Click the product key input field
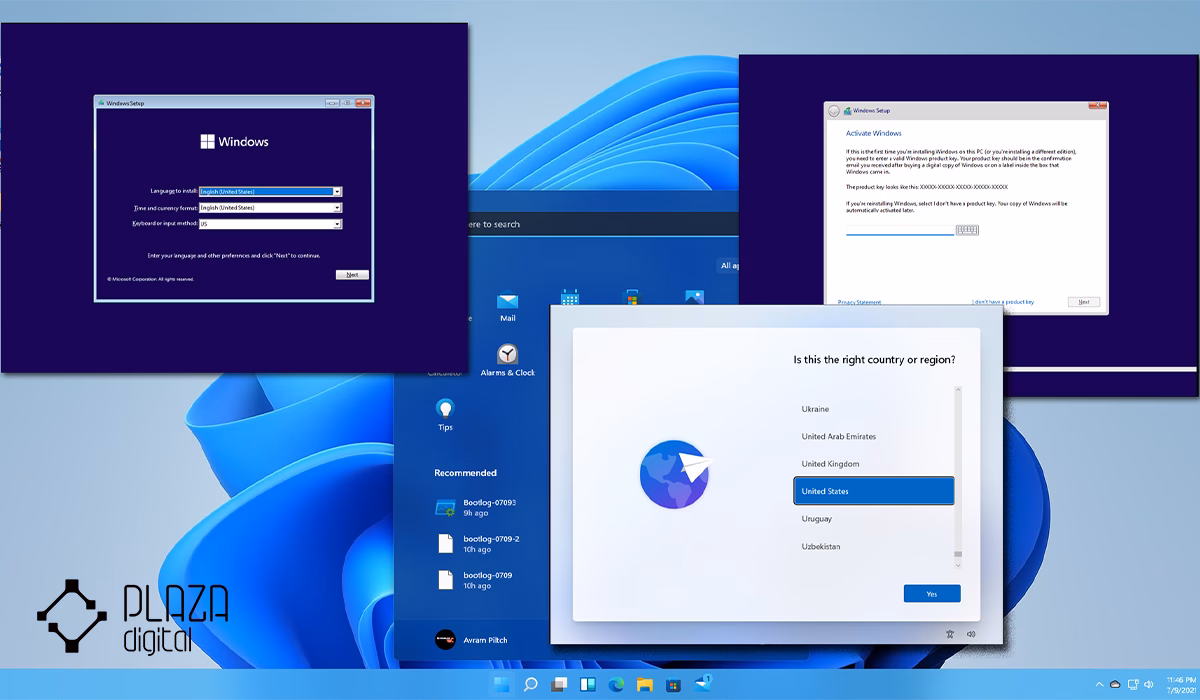Screen dimensions: 1200x700 click(899, 230)
